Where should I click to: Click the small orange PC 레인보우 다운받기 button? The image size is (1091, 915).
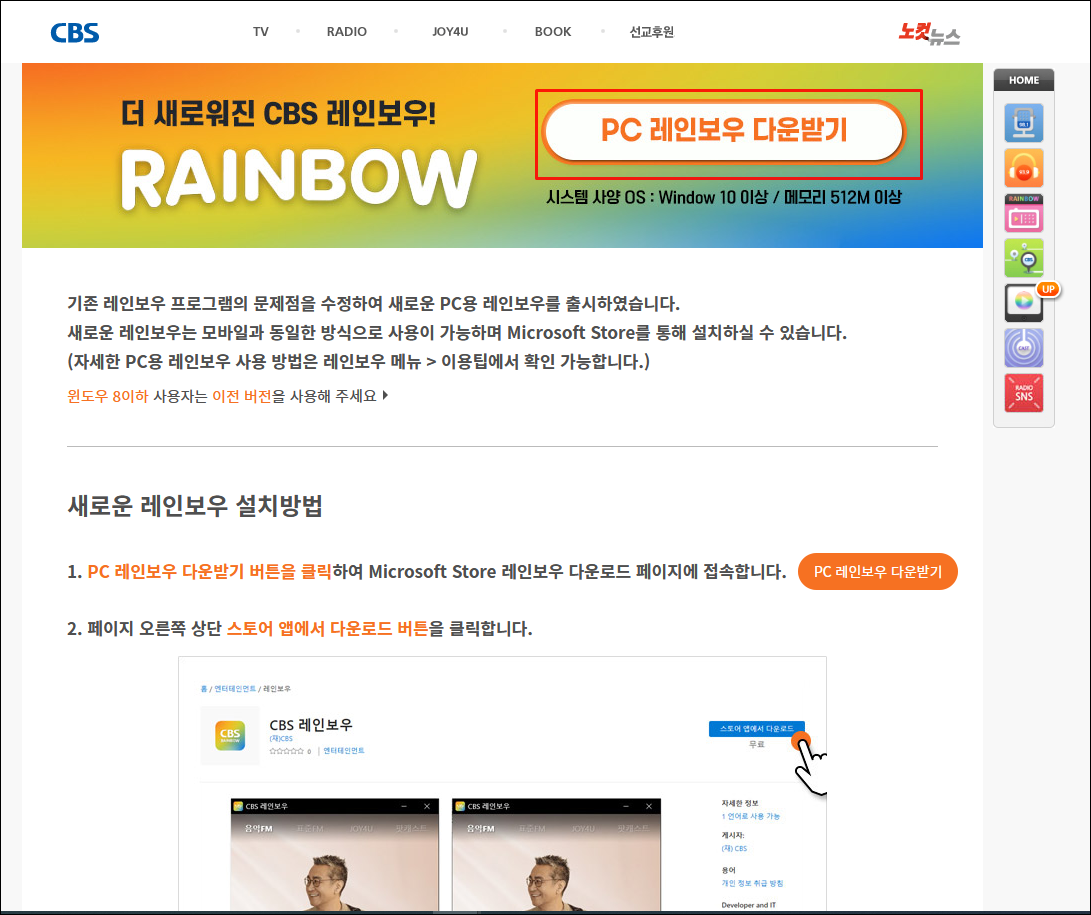(877, 572)
